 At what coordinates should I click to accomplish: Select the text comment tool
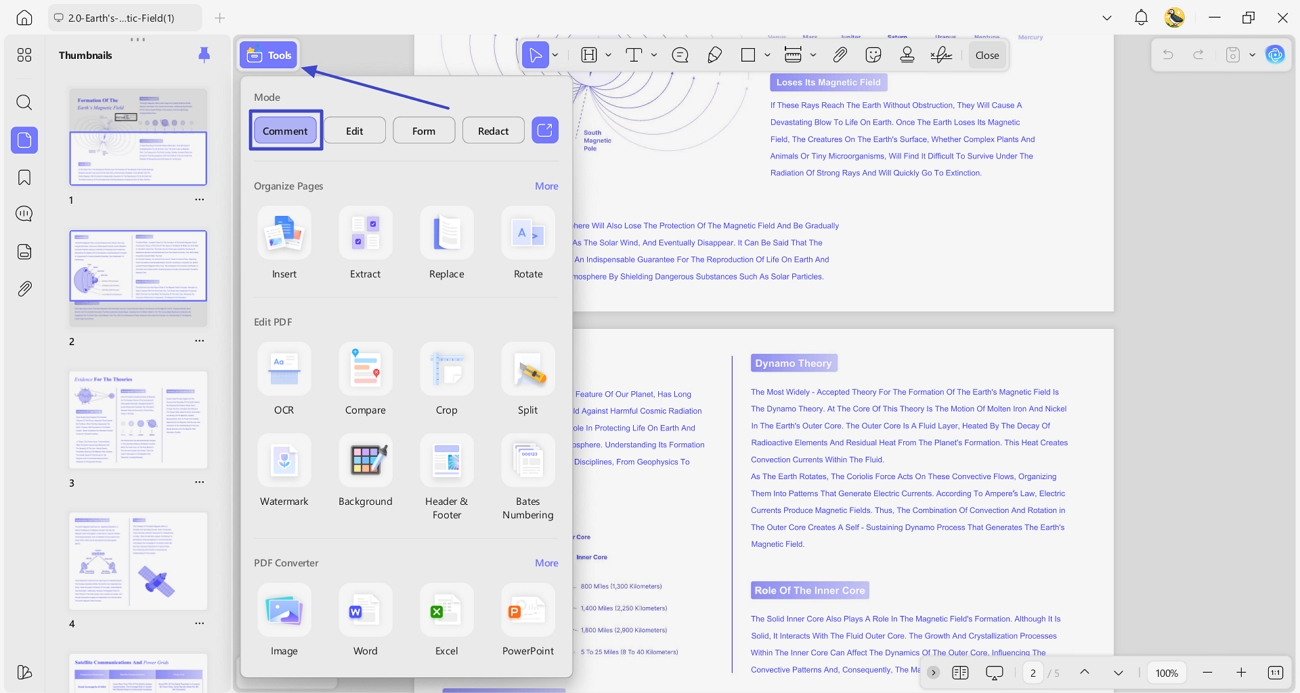click(634, 55)
